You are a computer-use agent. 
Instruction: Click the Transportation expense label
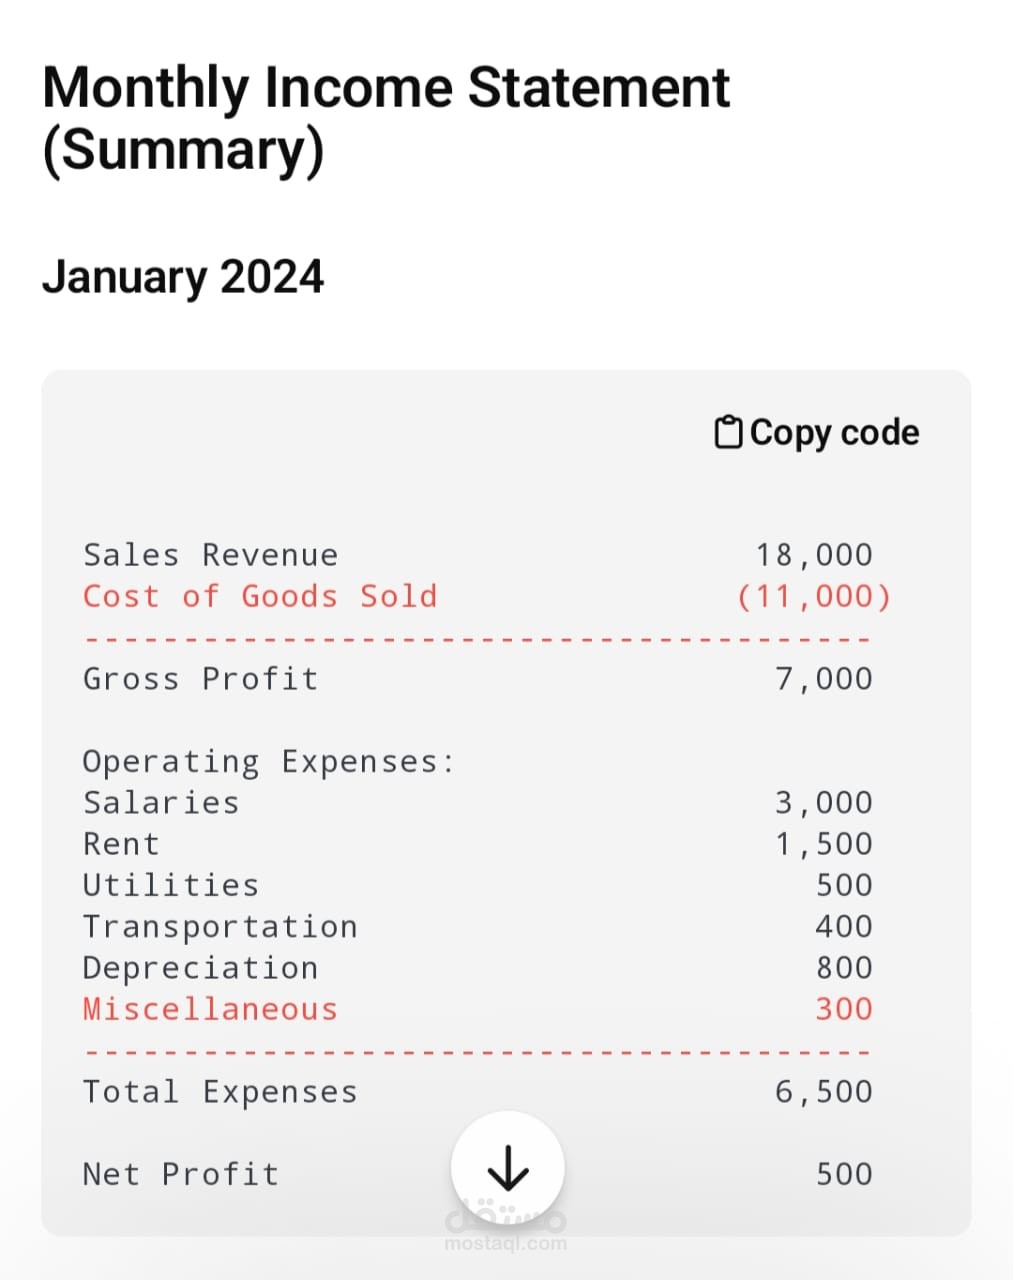click(220, 927)
